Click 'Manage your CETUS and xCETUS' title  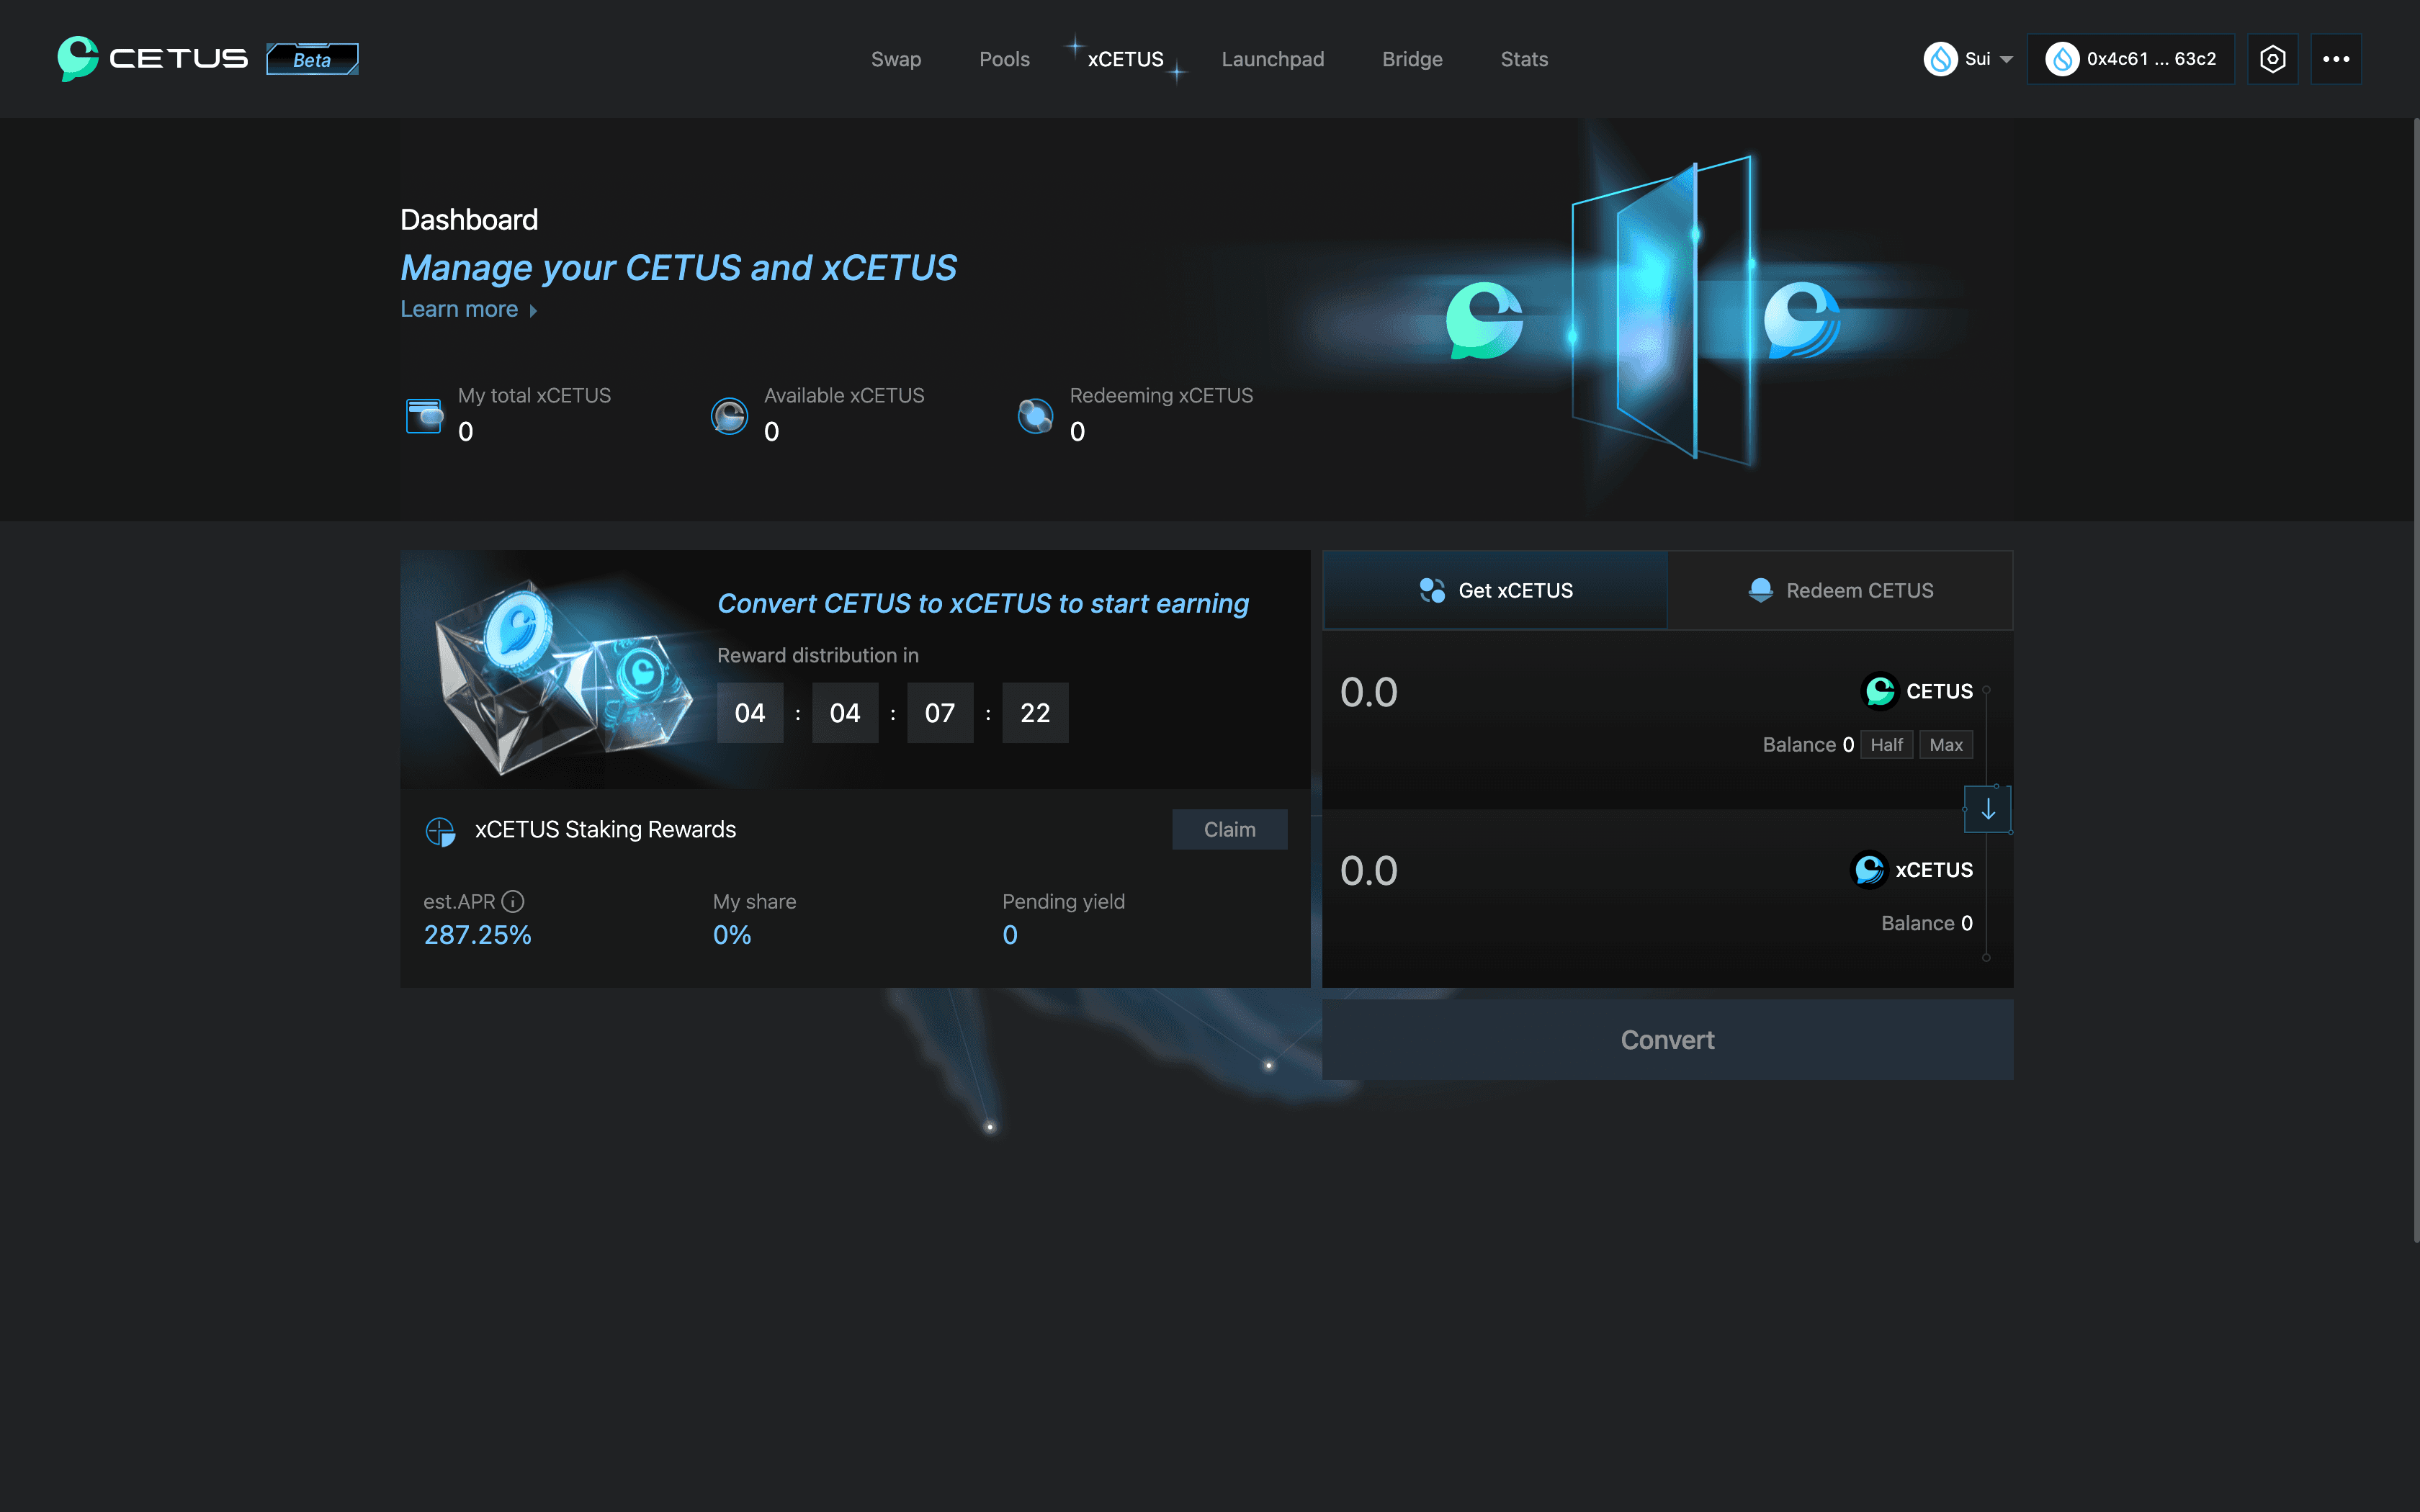[678, 268]
